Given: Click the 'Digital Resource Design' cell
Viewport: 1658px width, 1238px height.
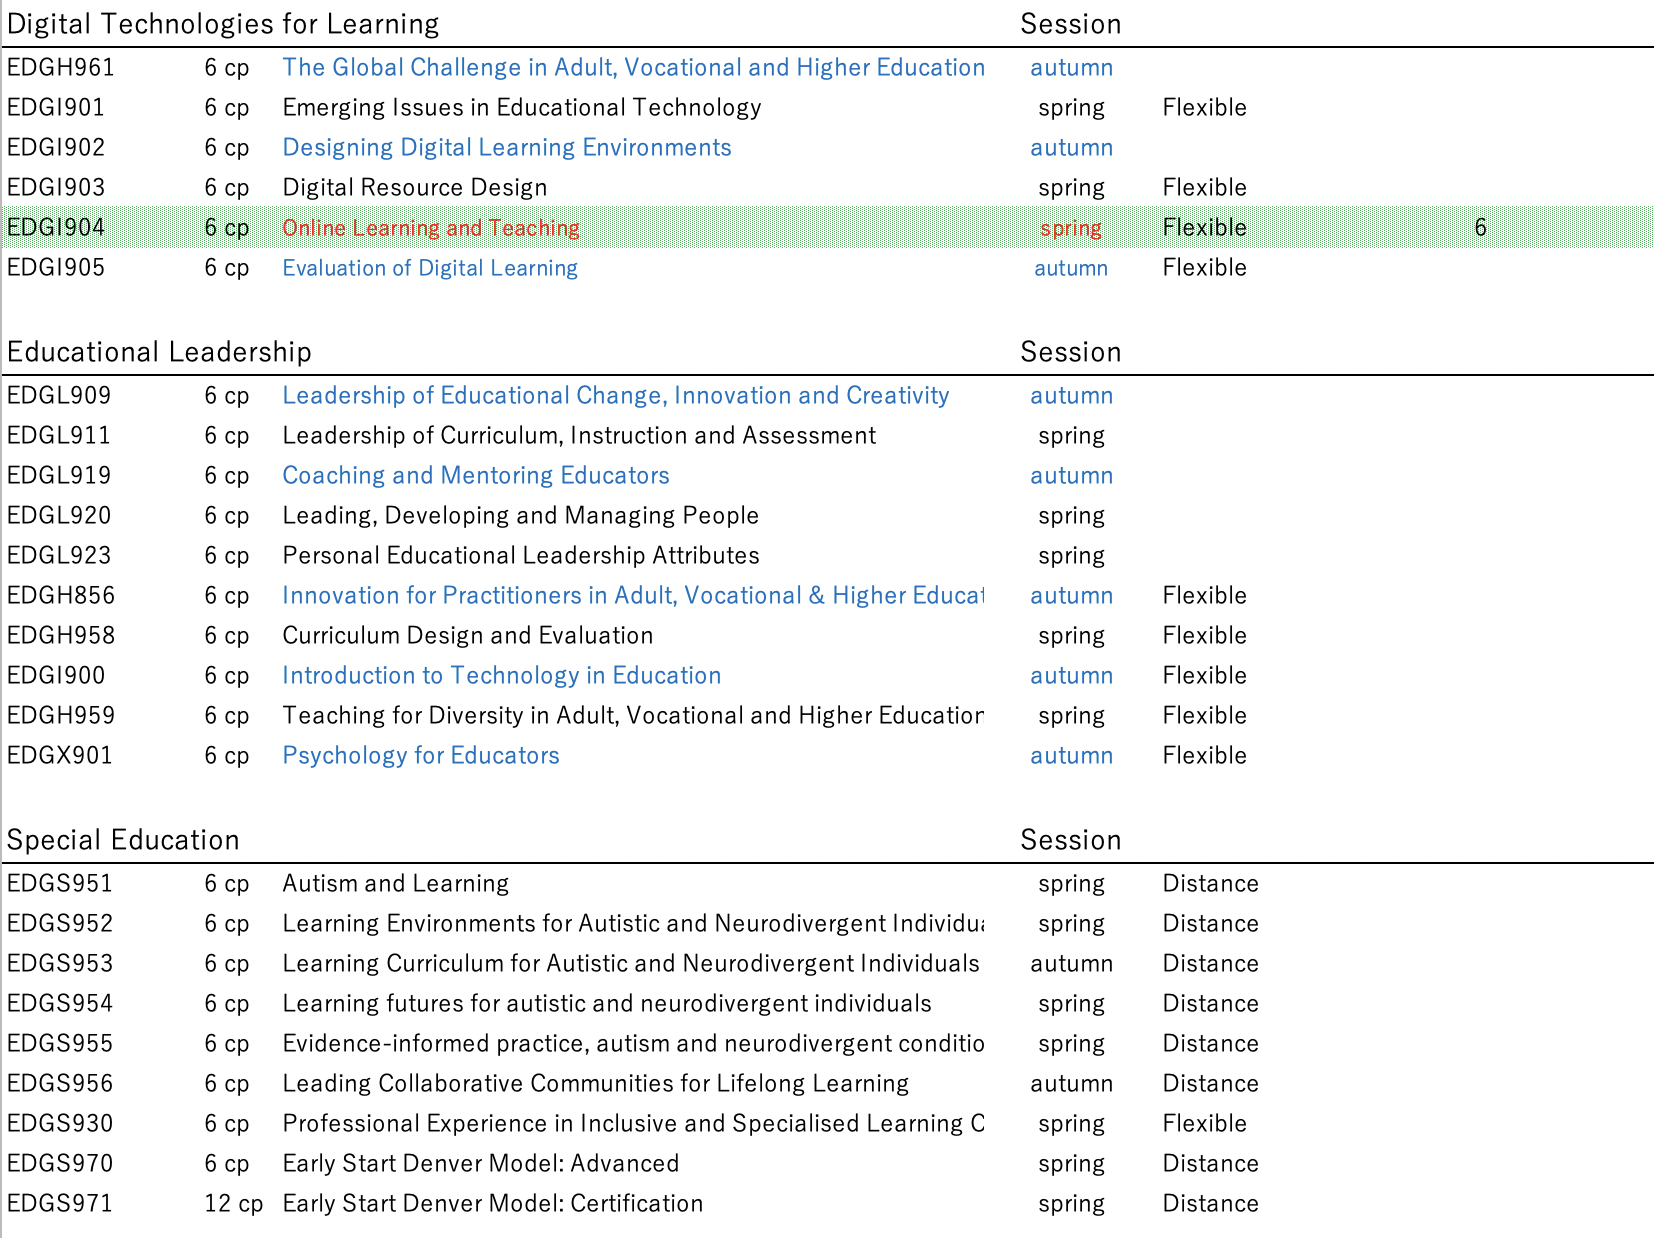Looking at the screenshot, I should (415, 187).
